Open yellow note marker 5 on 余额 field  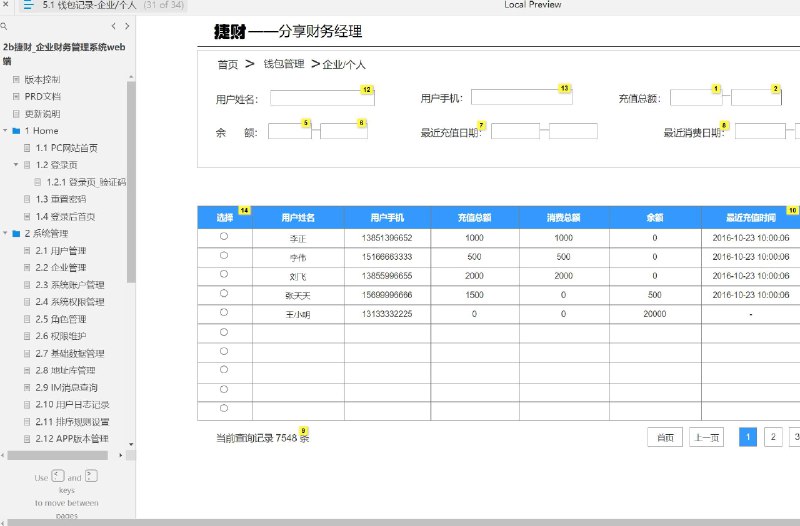coord(306,123)
